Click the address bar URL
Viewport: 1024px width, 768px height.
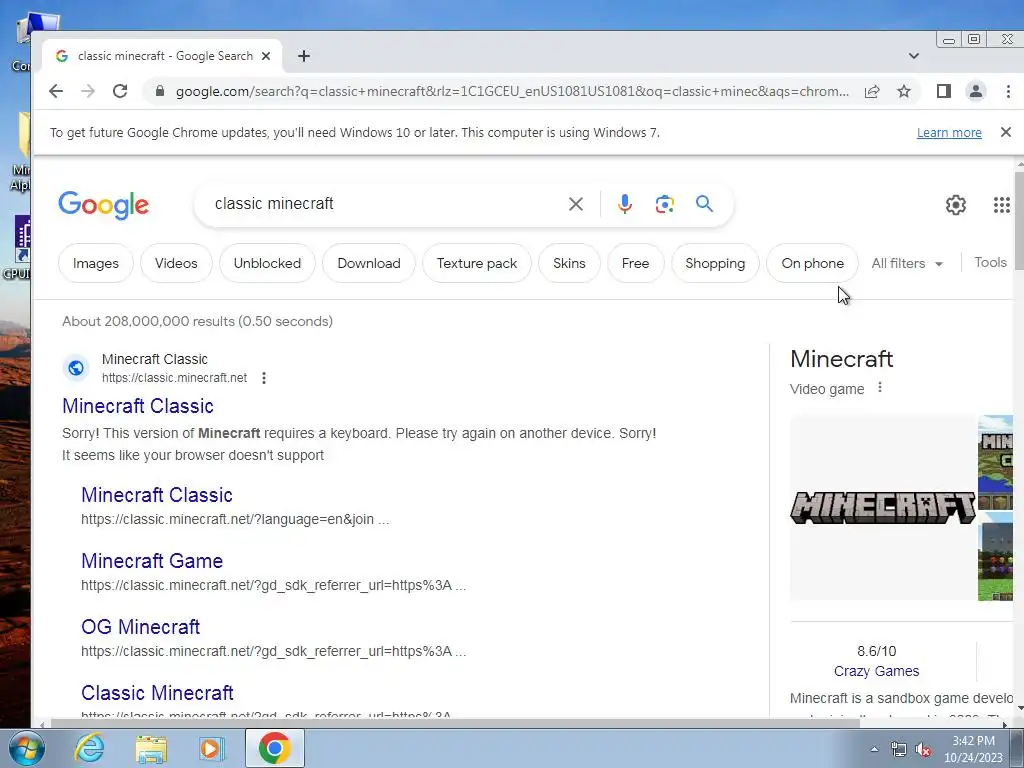[x=513, y=91]
